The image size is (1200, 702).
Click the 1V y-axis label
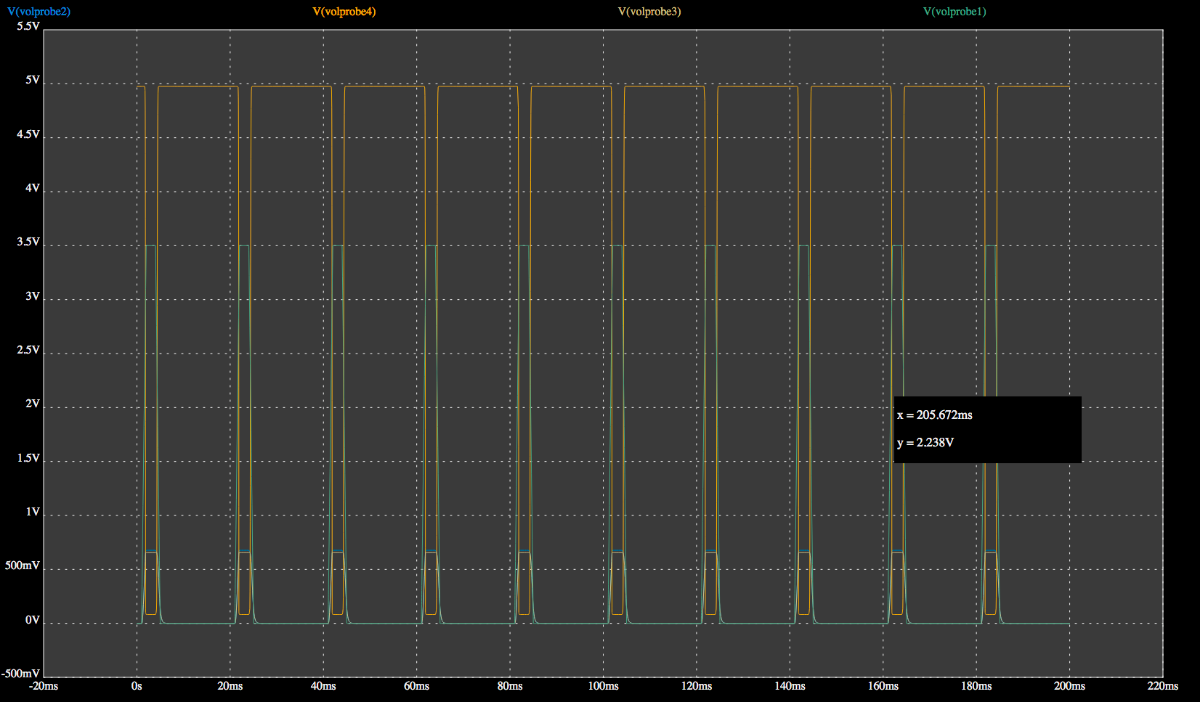[31, 512]
